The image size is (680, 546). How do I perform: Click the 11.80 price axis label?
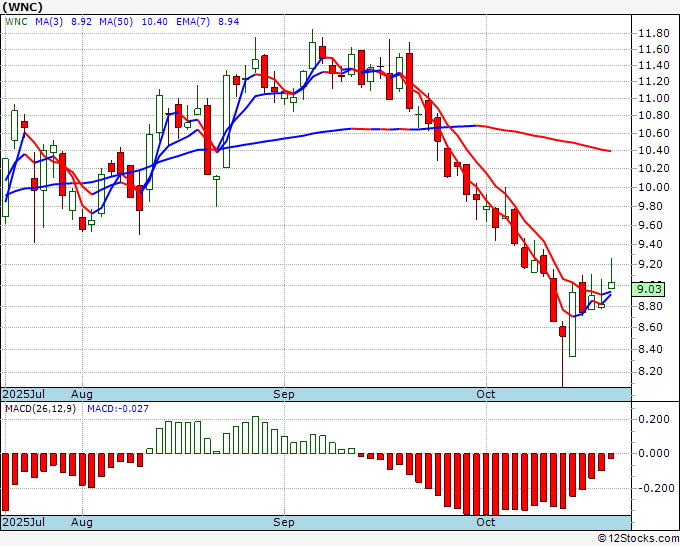654,33
